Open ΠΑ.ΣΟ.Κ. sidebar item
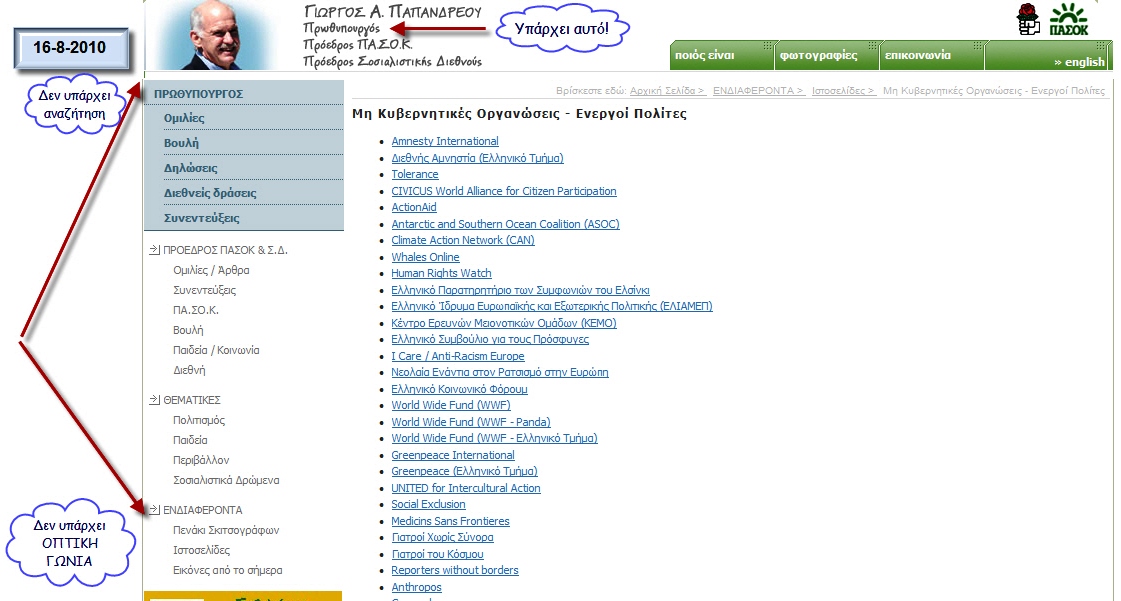 [196, 310]
